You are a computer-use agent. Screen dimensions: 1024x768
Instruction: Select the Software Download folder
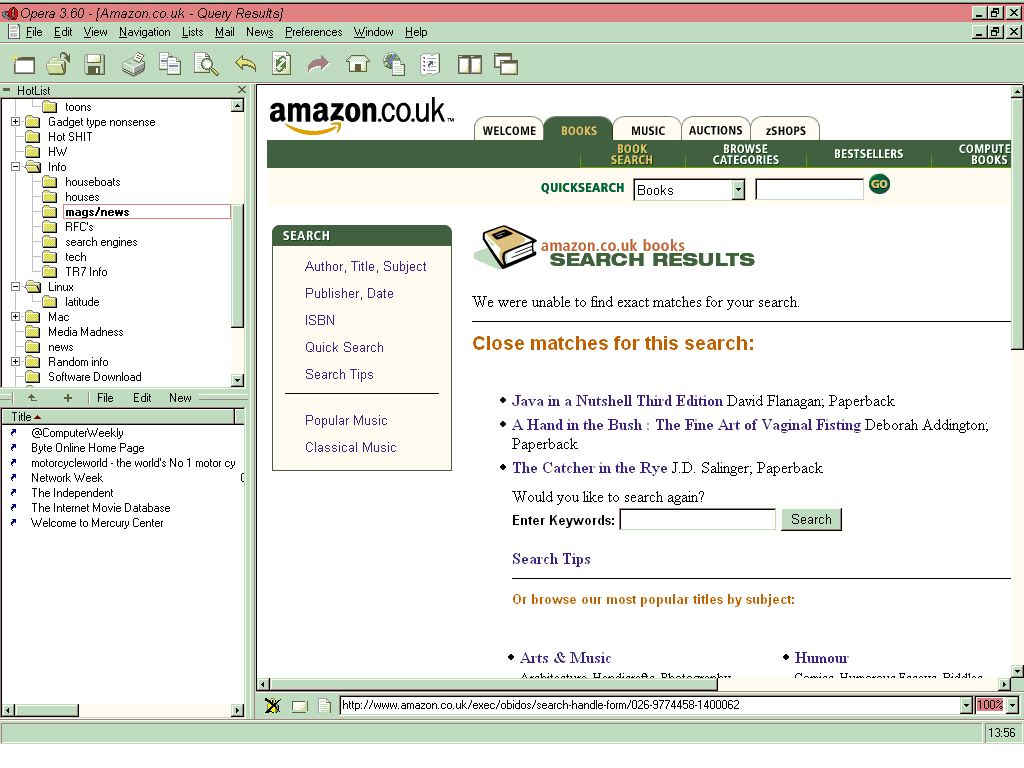pos(95,377)
